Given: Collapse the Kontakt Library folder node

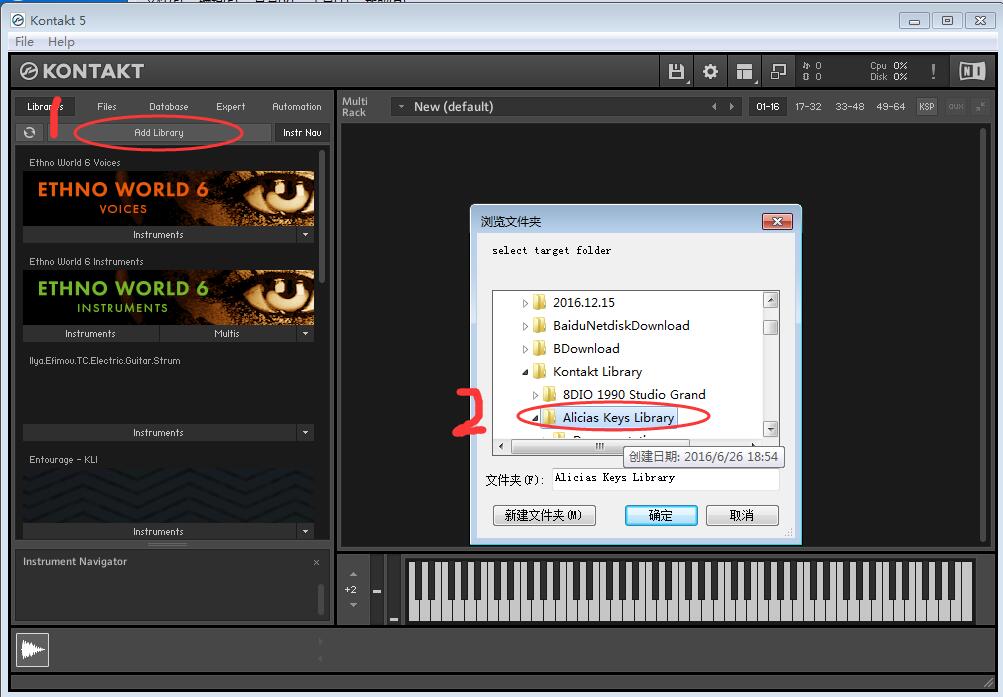Looking at the screenshot, I should (525, 372).
